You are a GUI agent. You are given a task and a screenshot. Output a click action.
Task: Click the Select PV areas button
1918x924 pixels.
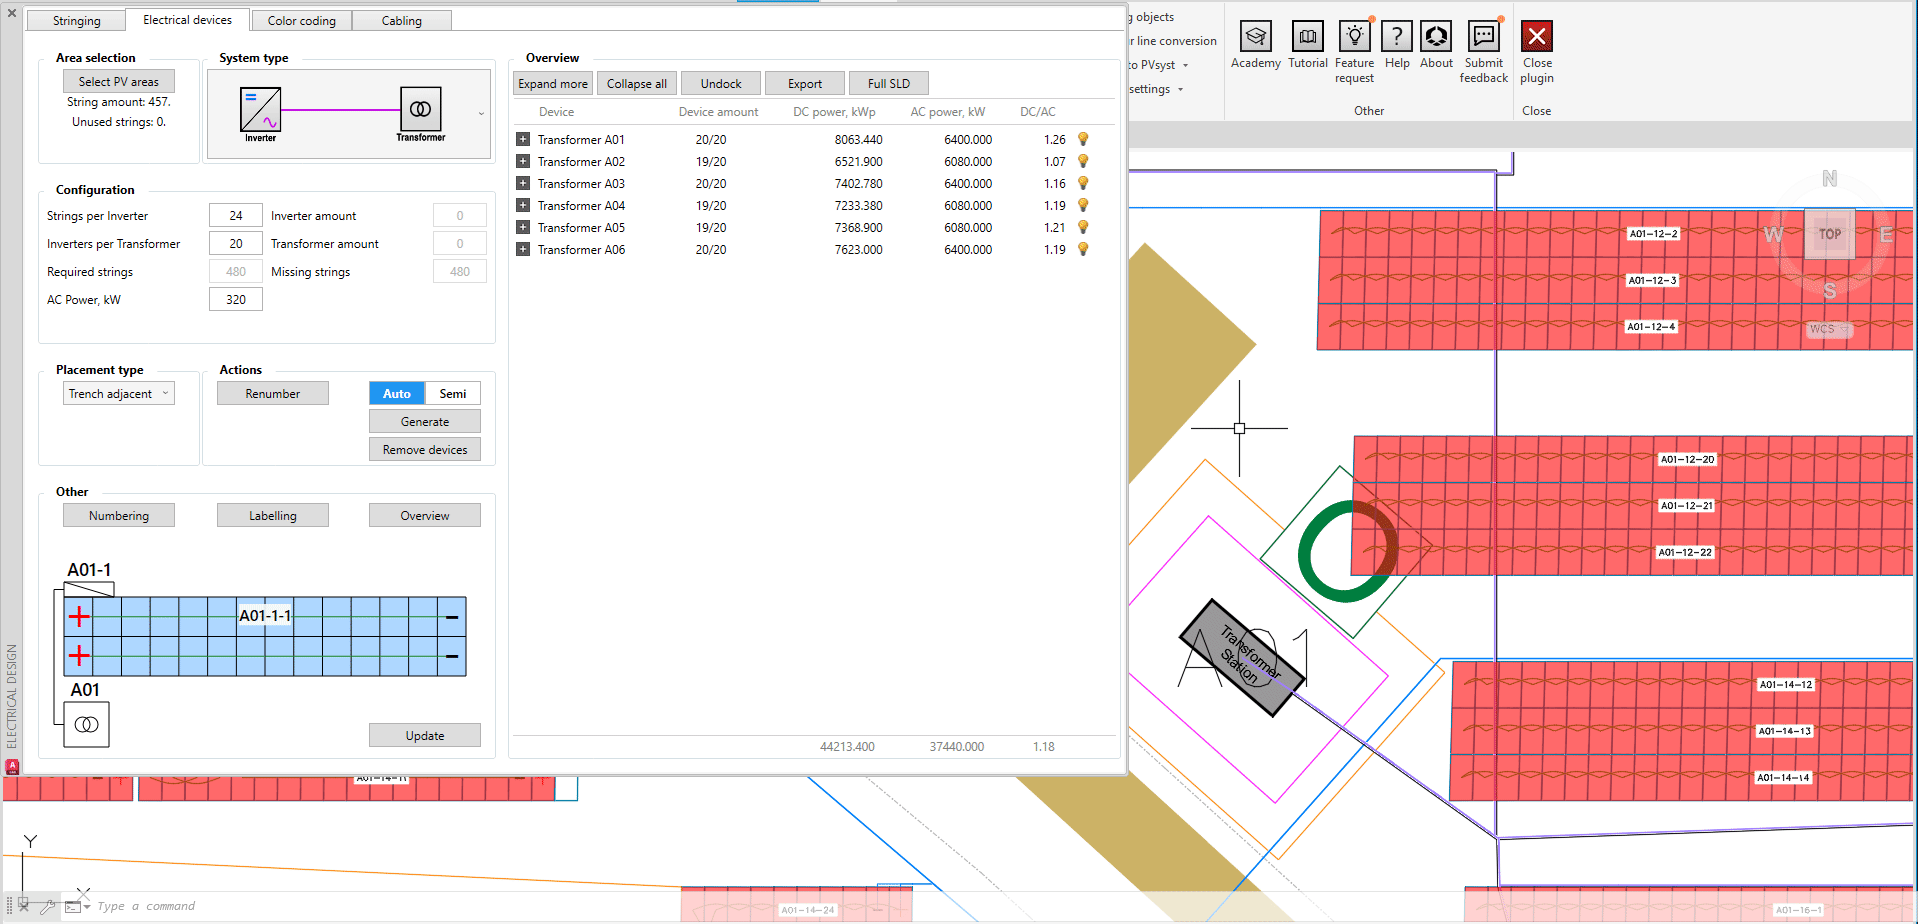[x=119, y=81]
